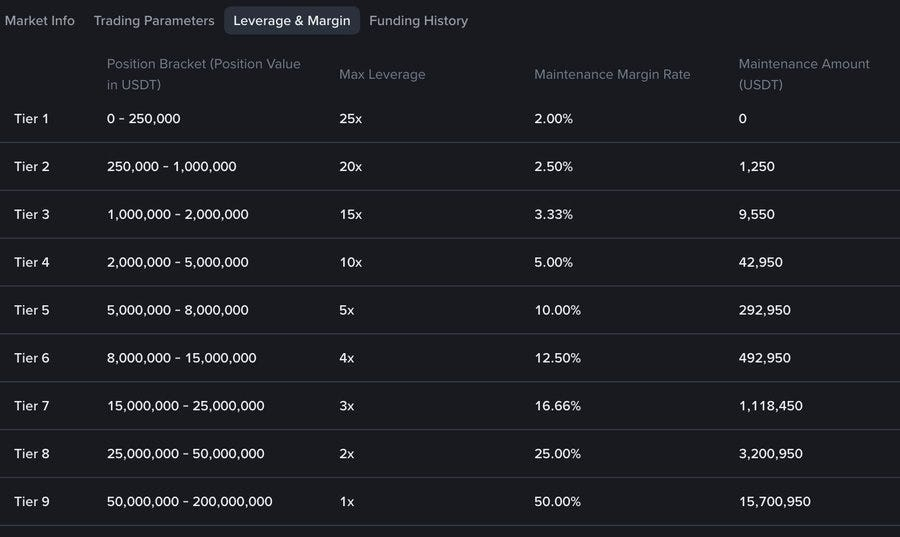
Task: Select the Tier 7 row label
Action: (x=32, y=406)
